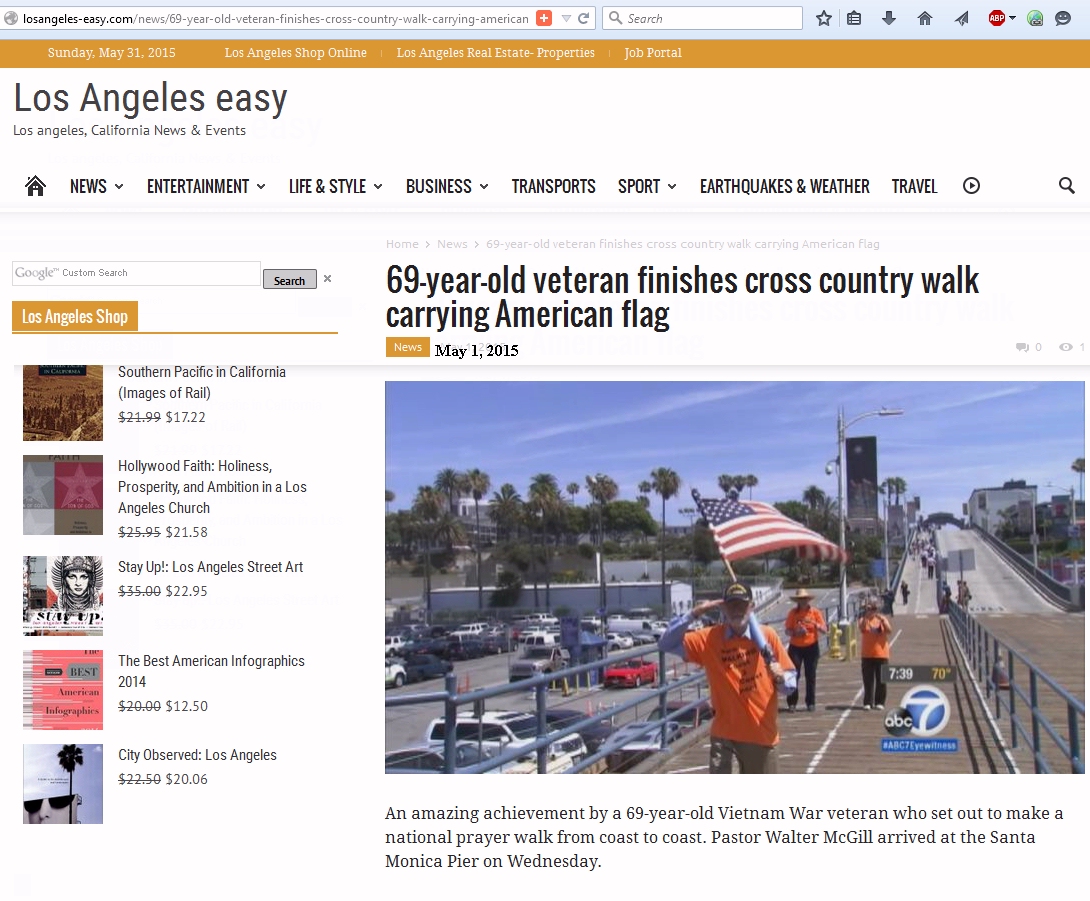Bookmark this page with the star icon

824,18
